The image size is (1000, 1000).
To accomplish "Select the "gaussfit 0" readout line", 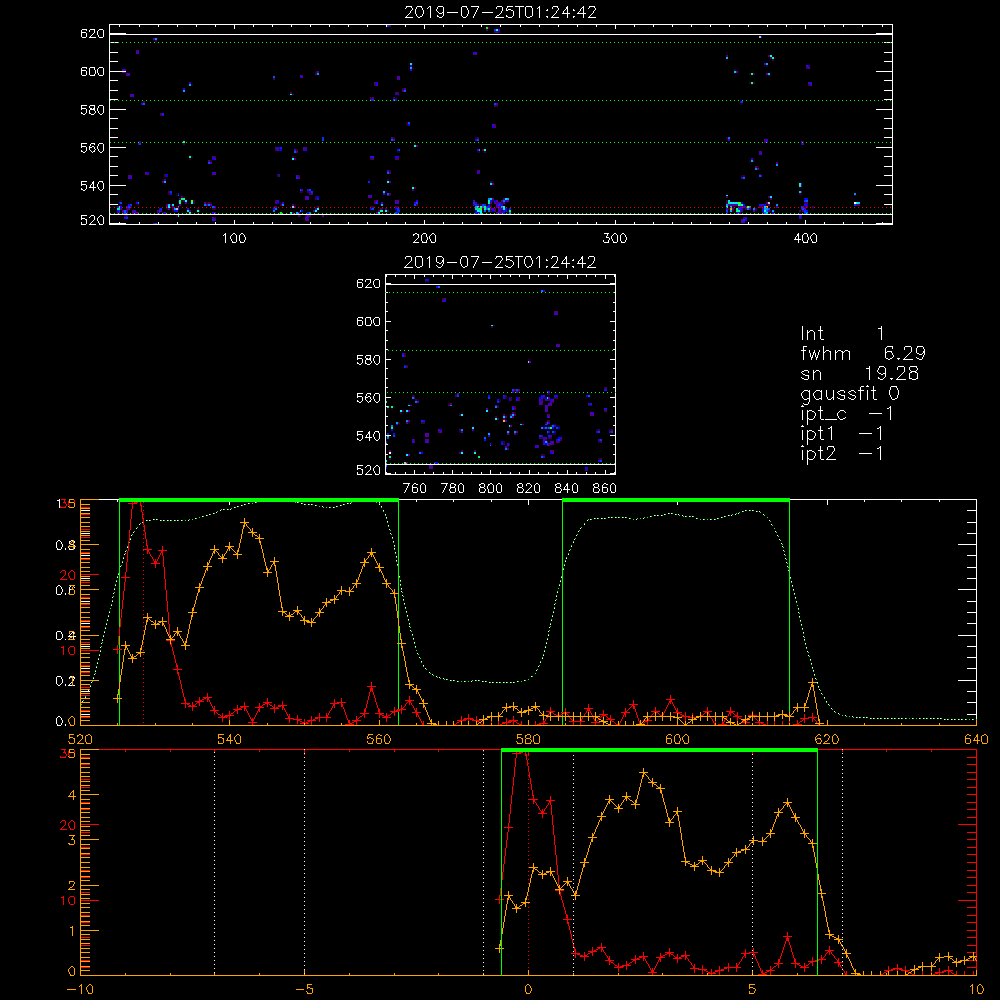I will (850, 393).
